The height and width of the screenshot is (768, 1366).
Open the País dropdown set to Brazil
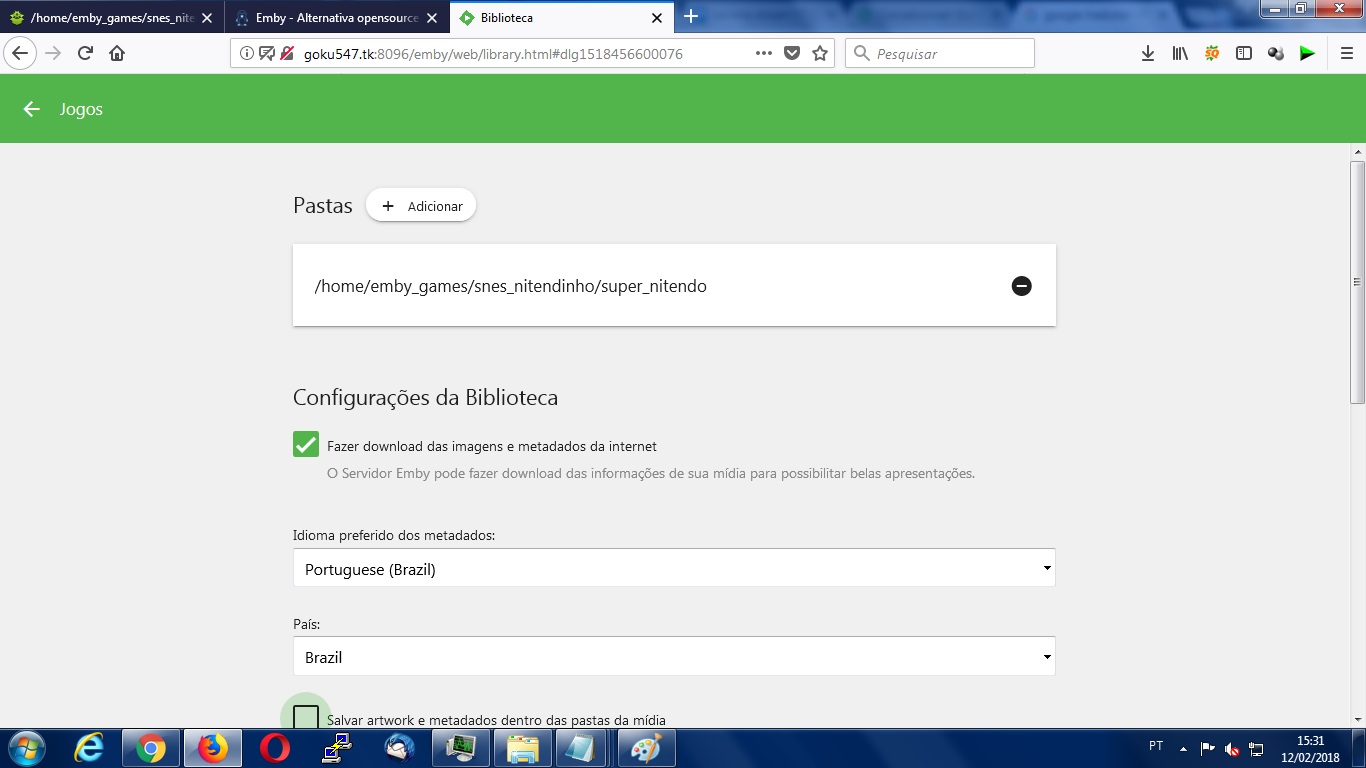click(674, 656)
